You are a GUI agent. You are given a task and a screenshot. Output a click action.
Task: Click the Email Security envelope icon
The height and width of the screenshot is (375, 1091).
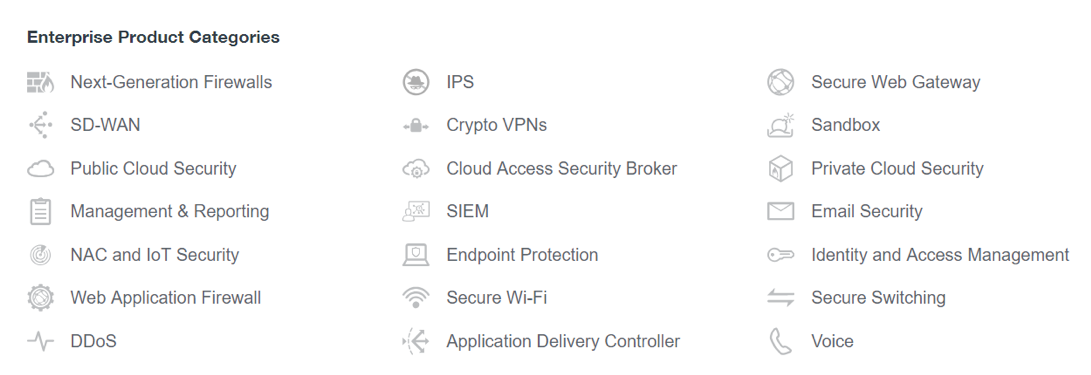[781, 212]
